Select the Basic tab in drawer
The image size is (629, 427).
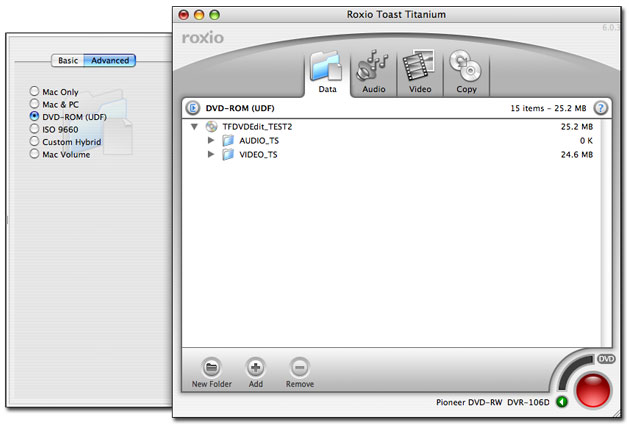pos(68,61)
